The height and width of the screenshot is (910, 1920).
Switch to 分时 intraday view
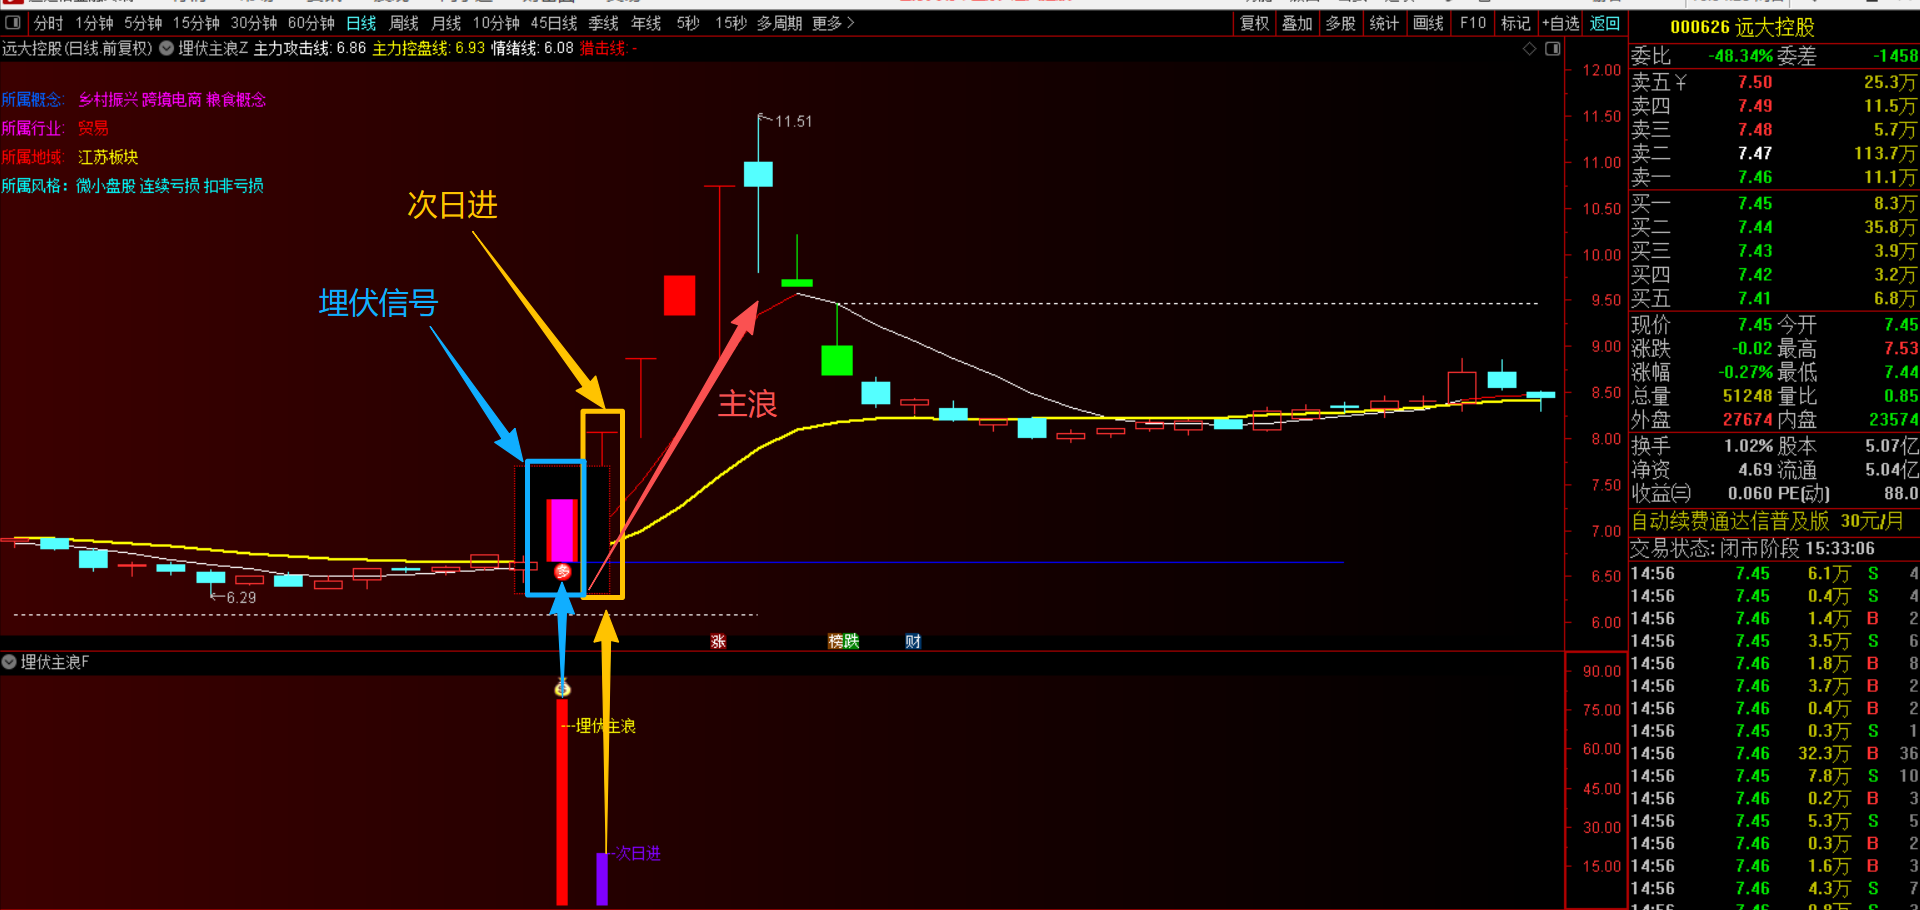click(x=48, y=23)
